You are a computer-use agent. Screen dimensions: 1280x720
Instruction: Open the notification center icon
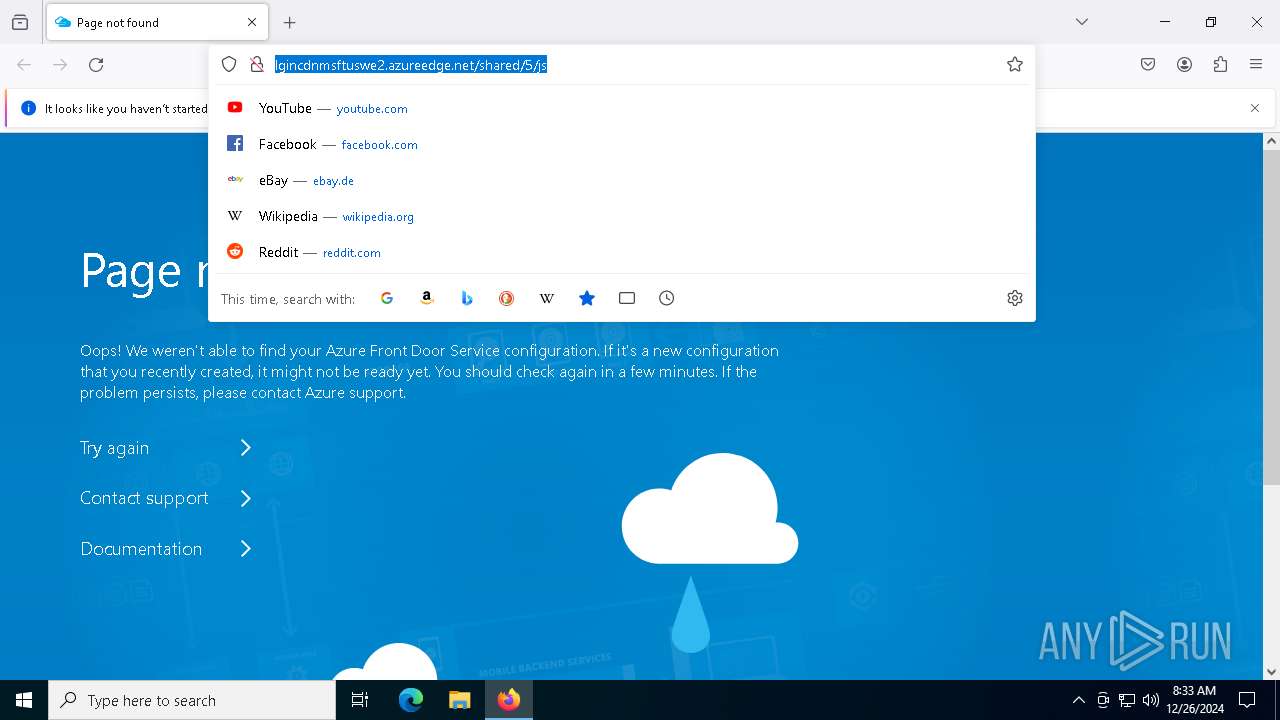[1247, 700]
